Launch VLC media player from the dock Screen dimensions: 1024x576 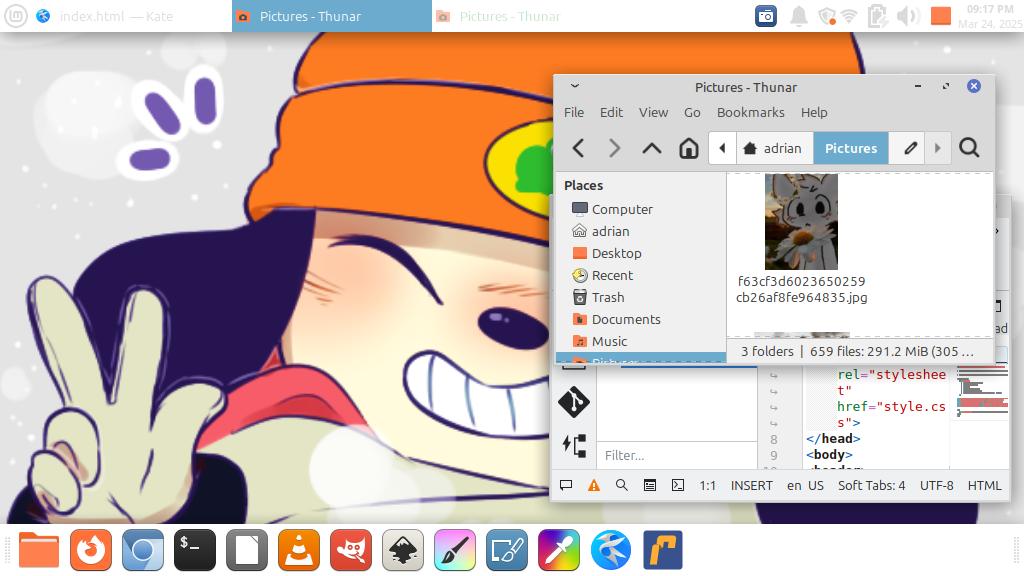click(x=298, y=550)
